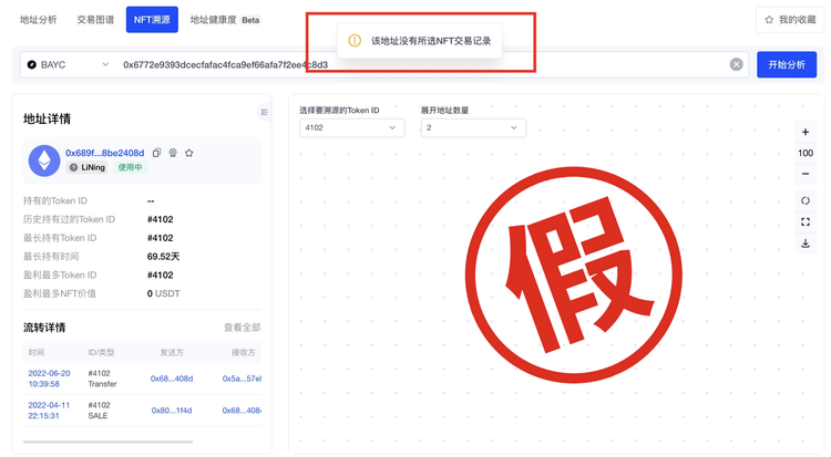Open the 地址健康度 Beta tab
The height and width of the screenshot is (457, 831).
tap(225, 20)
